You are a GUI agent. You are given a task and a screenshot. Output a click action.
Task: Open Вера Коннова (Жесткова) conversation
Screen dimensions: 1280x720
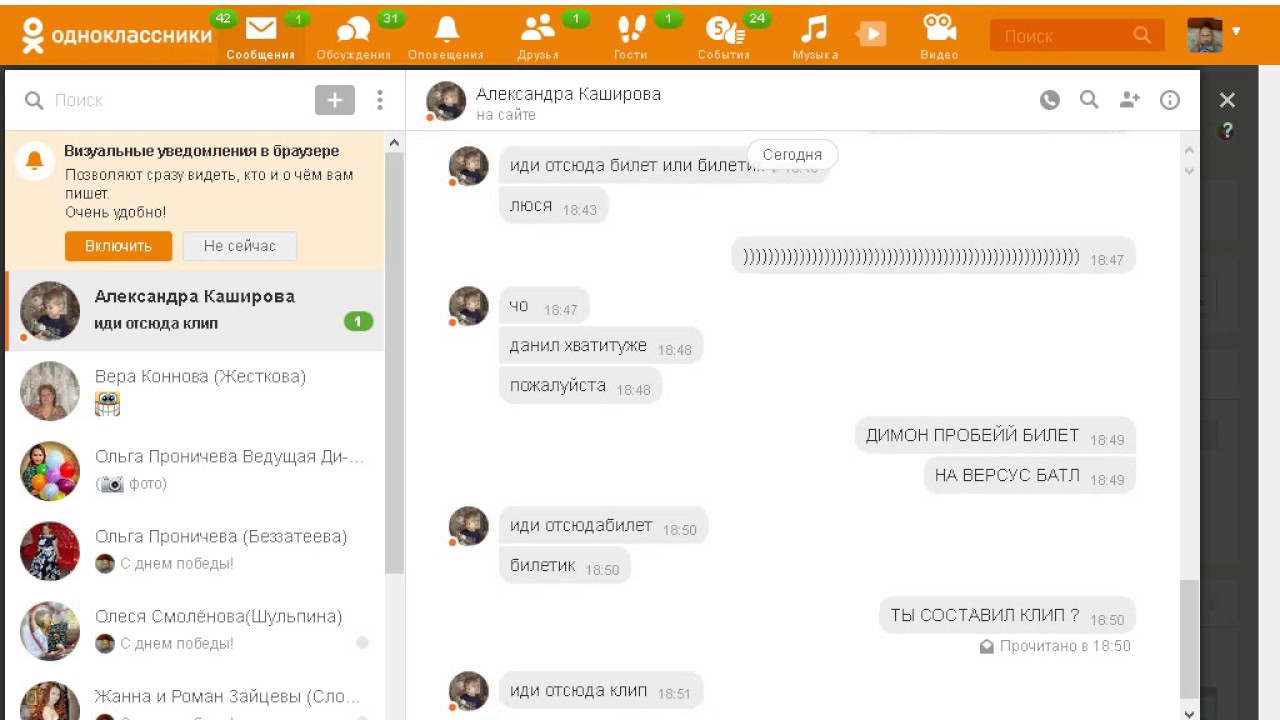coord(195,390)
